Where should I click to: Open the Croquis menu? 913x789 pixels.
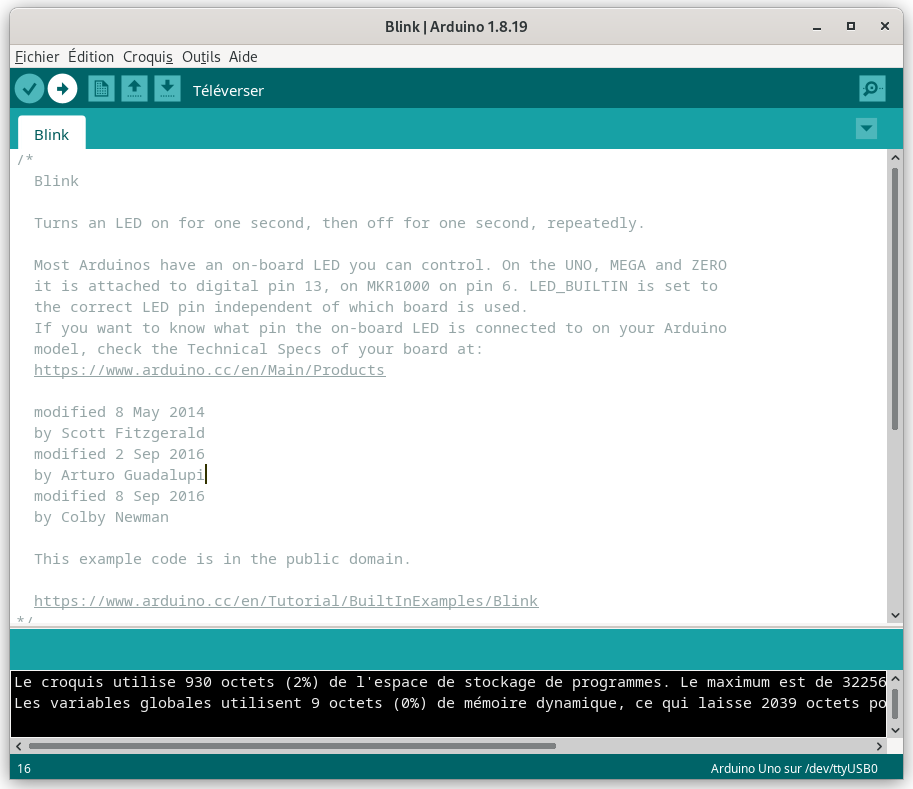pos(148,57)
